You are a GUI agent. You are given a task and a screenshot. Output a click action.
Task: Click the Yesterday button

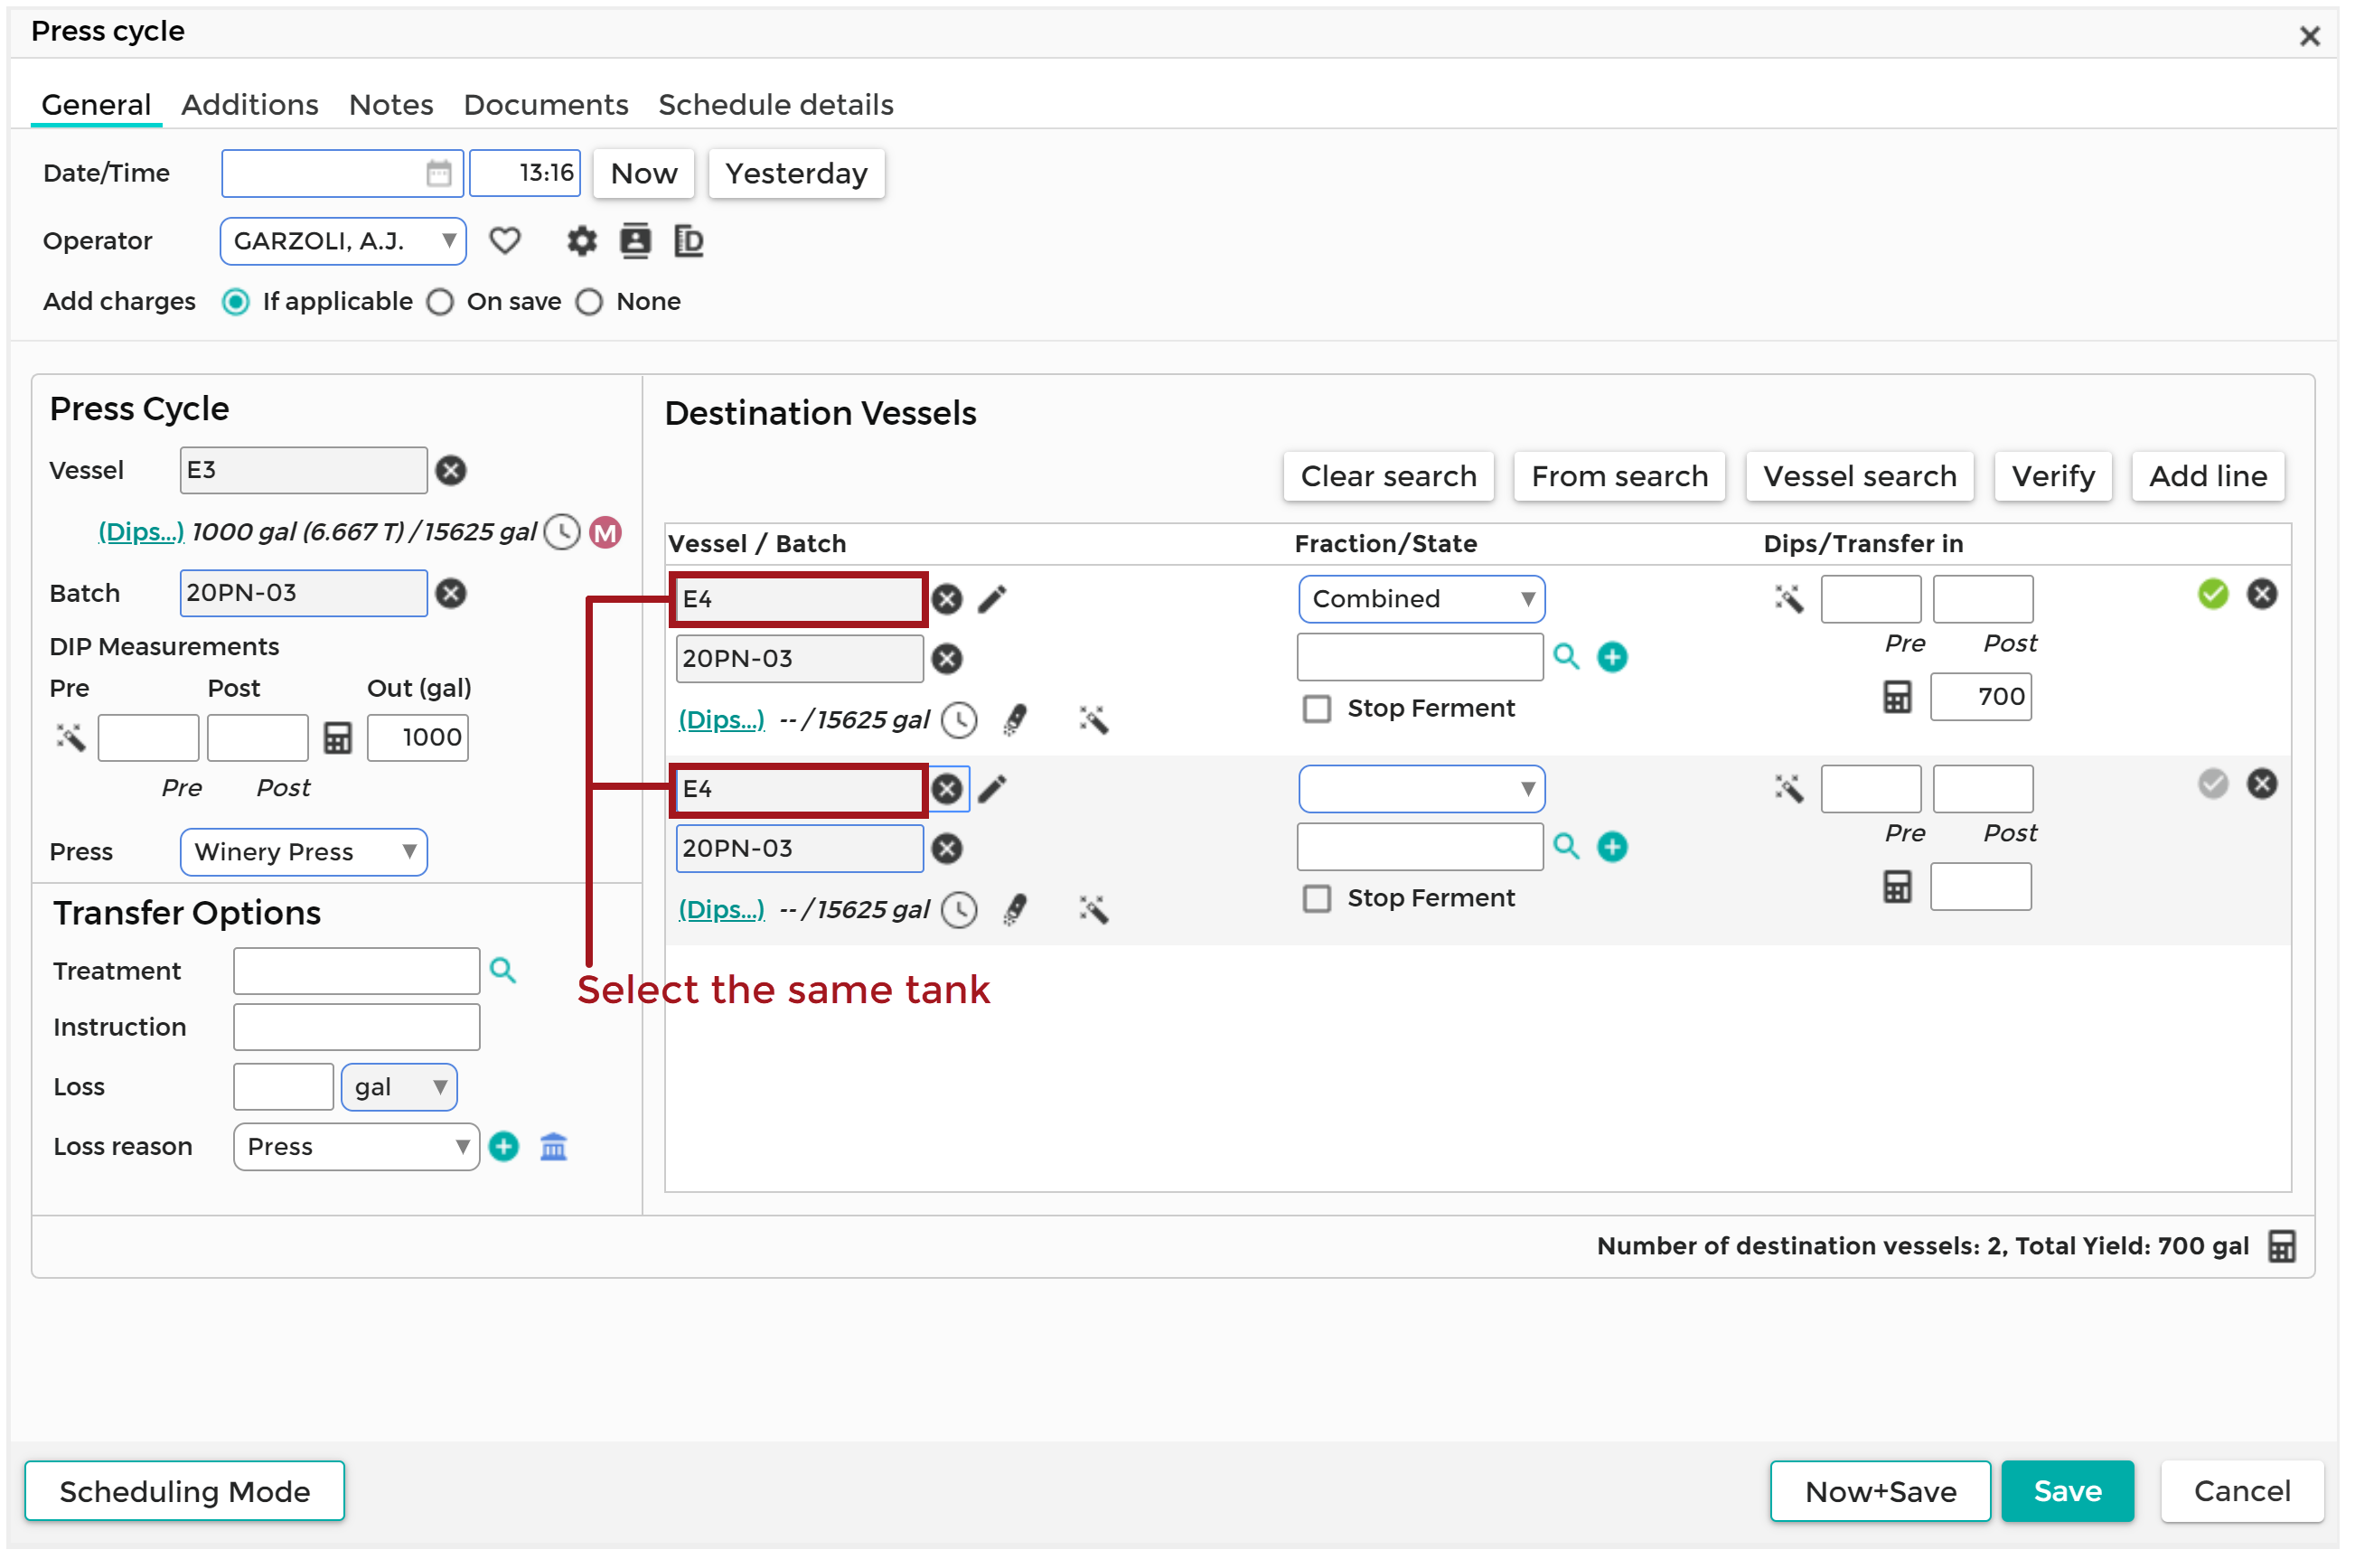pos(796,174)
